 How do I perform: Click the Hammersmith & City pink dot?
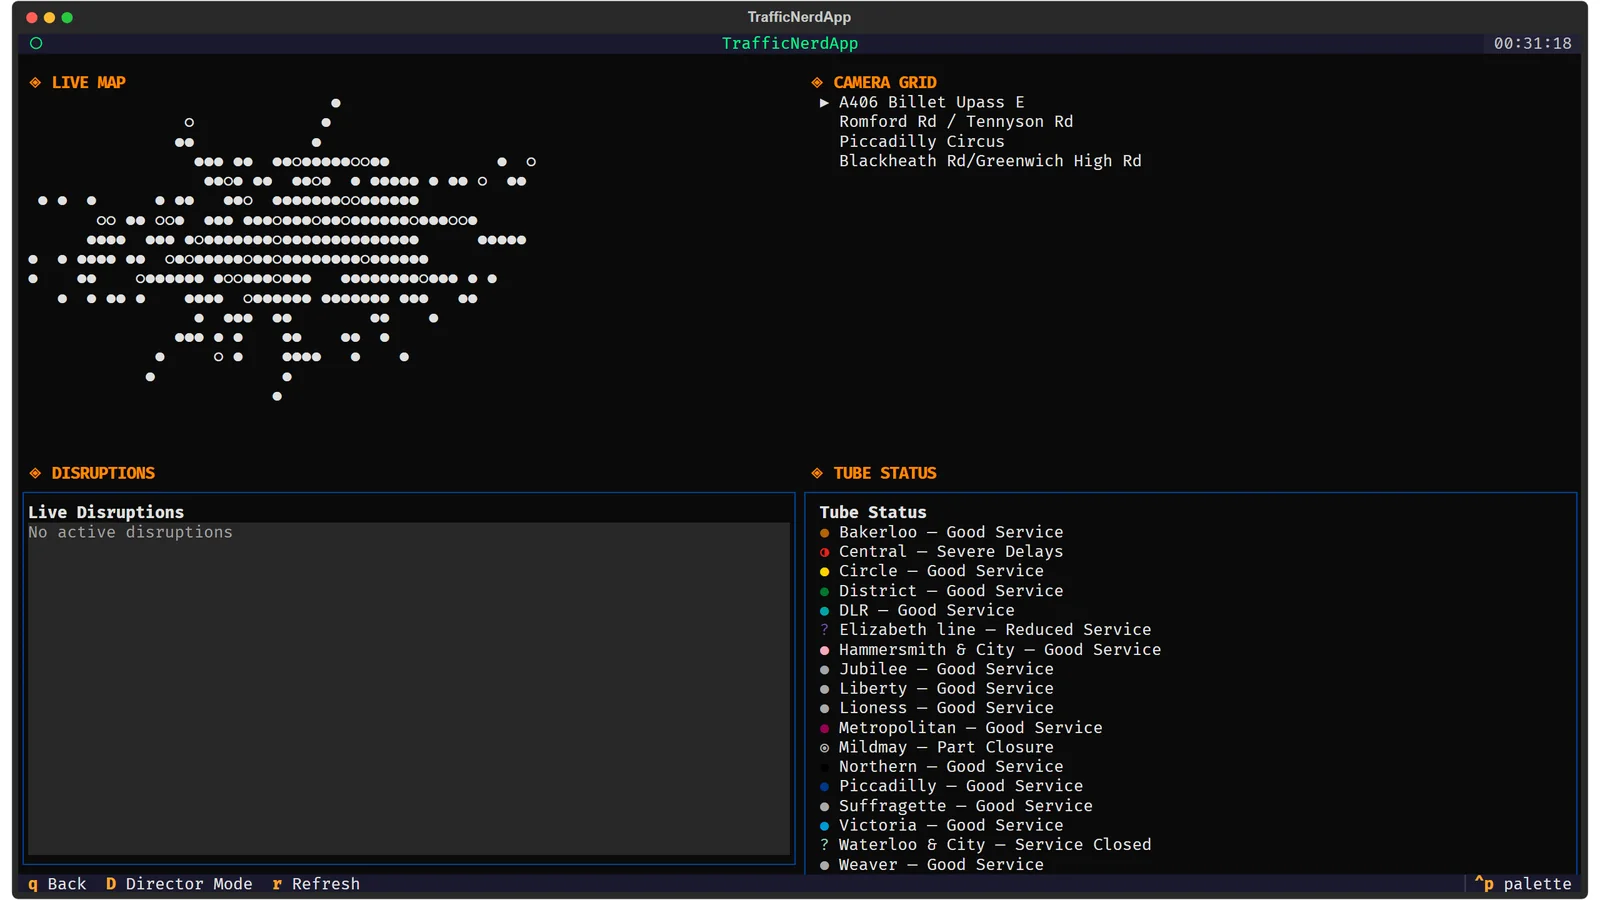coord(825,650)
